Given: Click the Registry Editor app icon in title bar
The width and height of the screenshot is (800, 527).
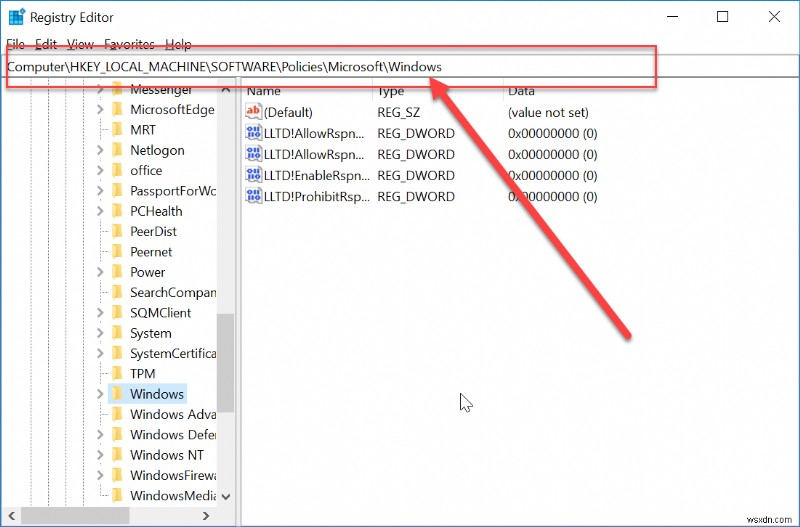Looking at the screenshot, I should pos(16,17).
